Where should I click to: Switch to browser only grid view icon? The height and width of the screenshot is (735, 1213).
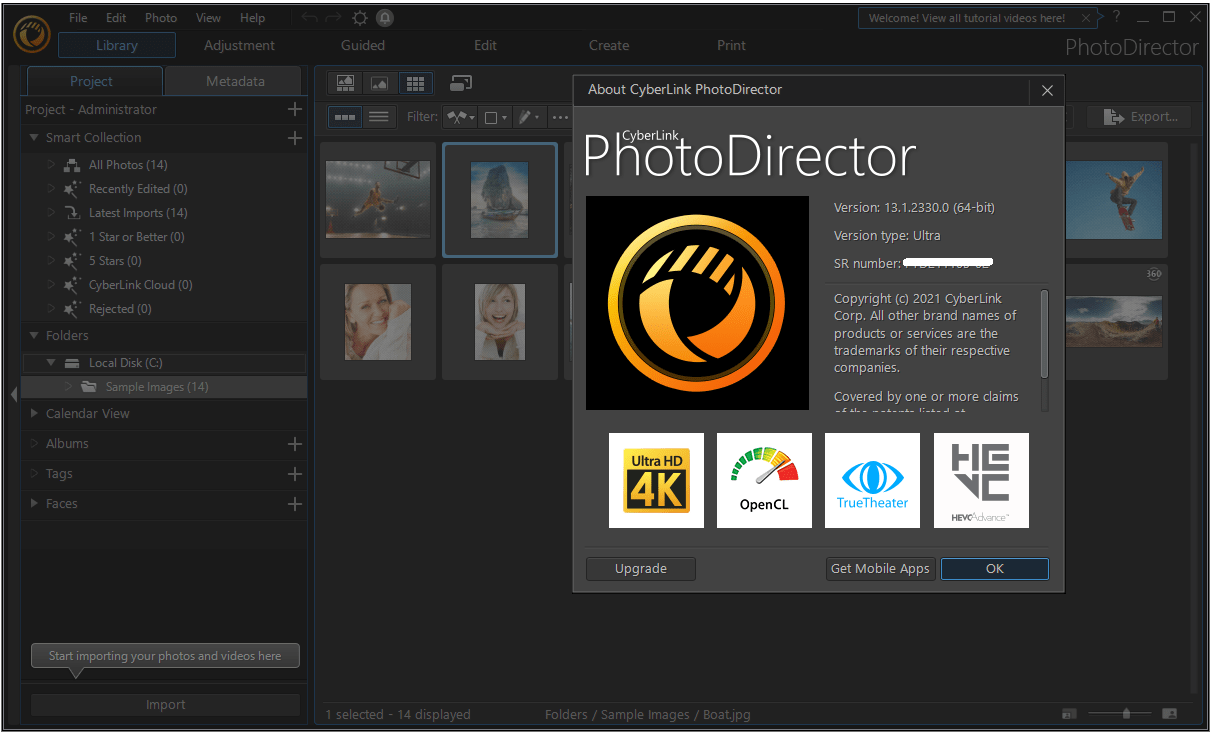pyautogui.click(x=414, y=83)
